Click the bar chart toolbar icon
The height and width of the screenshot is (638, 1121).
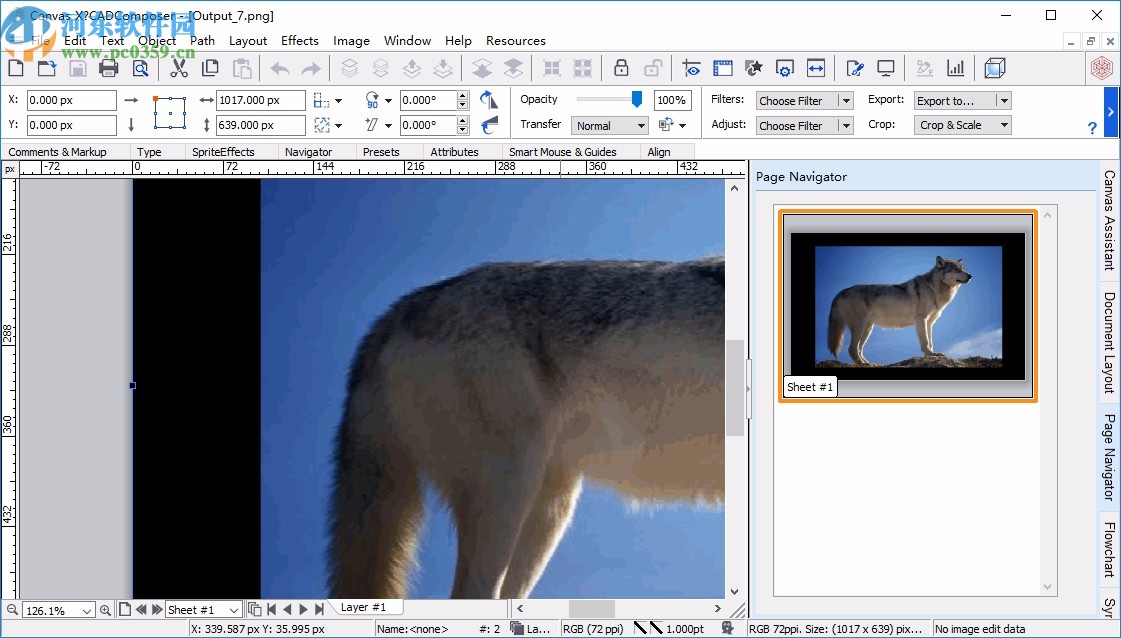[954, 68]
